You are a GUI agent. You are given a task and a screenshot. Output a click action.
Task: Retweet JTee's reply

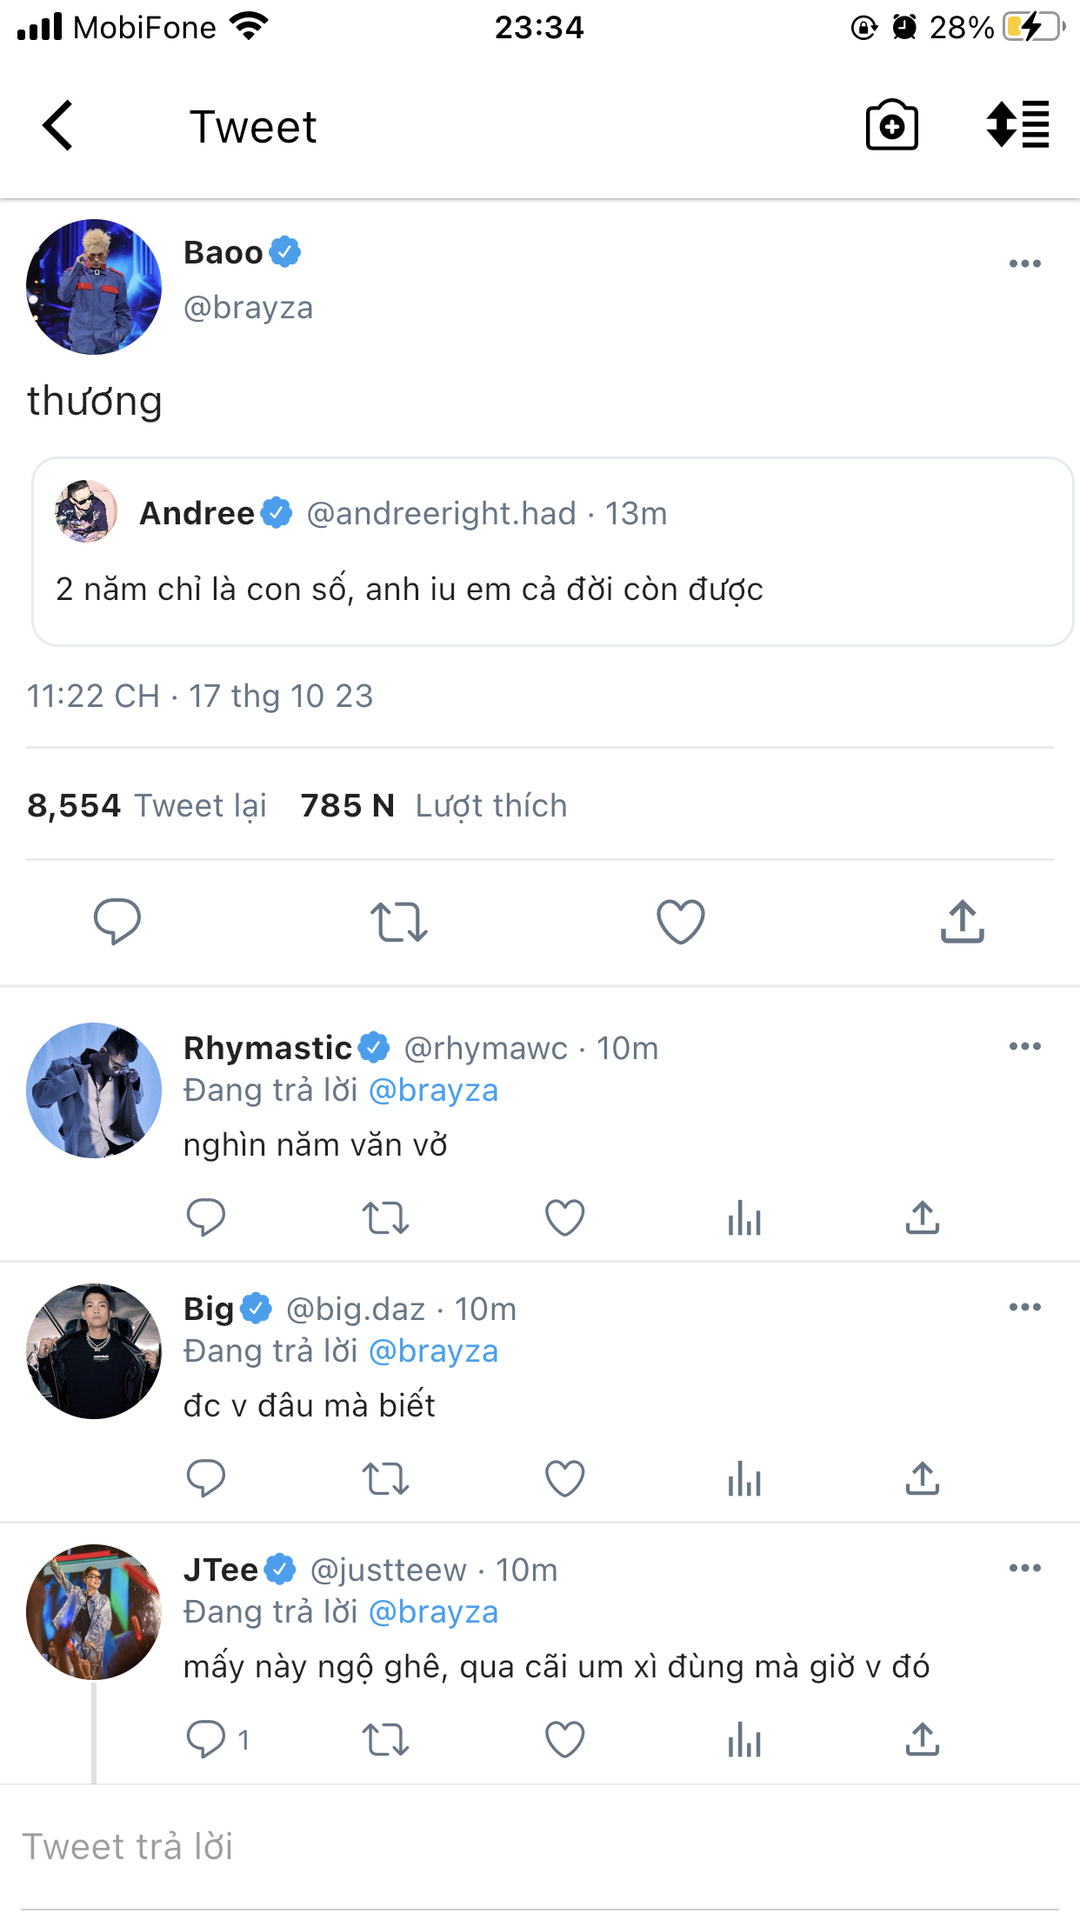(385, 1740)
